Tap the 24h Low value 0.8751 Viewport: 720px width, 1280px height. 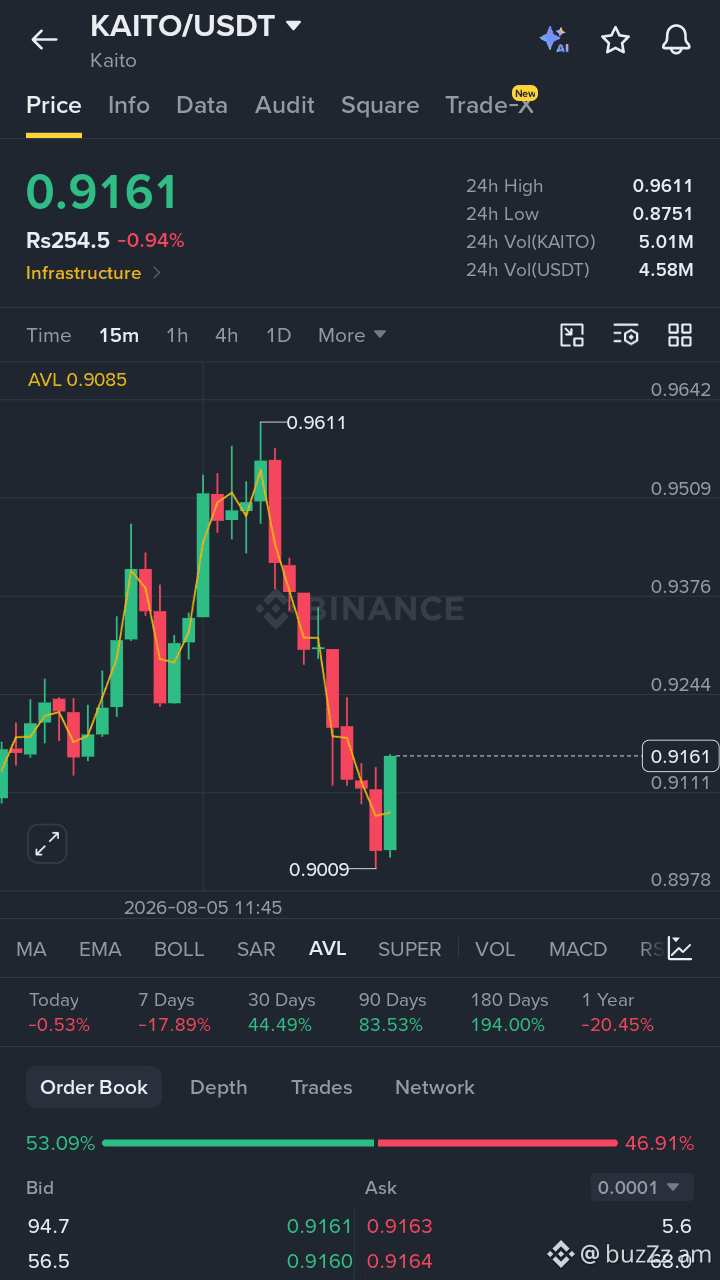pyautogui.click(x=663, y=214)
